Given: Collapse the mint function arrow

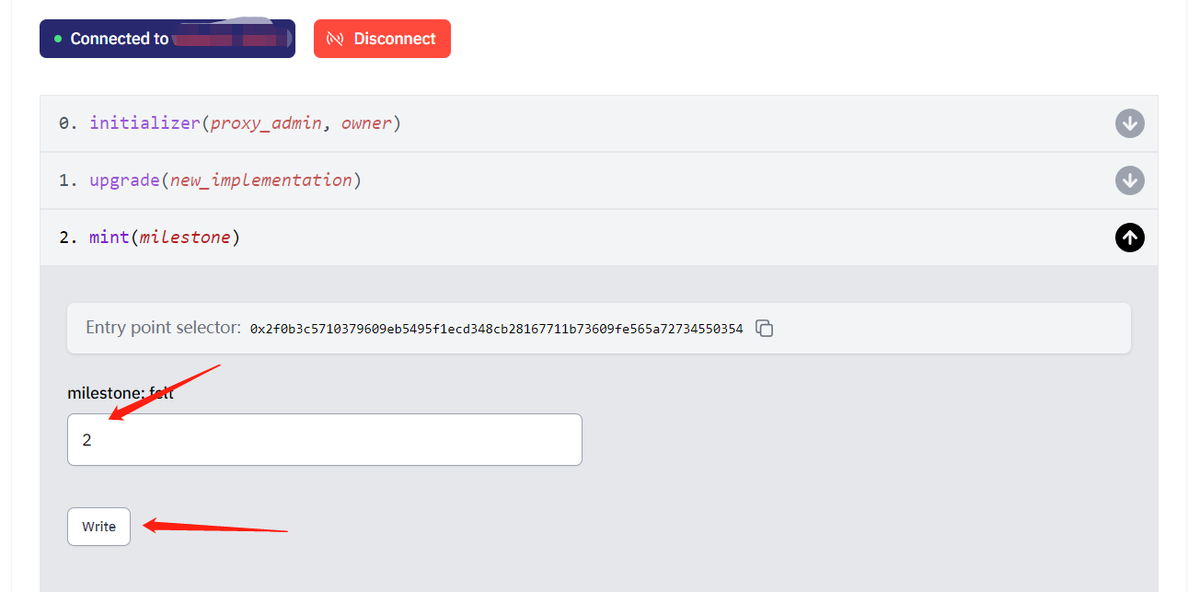Looking at the screenshot, I should (1129, 237).
